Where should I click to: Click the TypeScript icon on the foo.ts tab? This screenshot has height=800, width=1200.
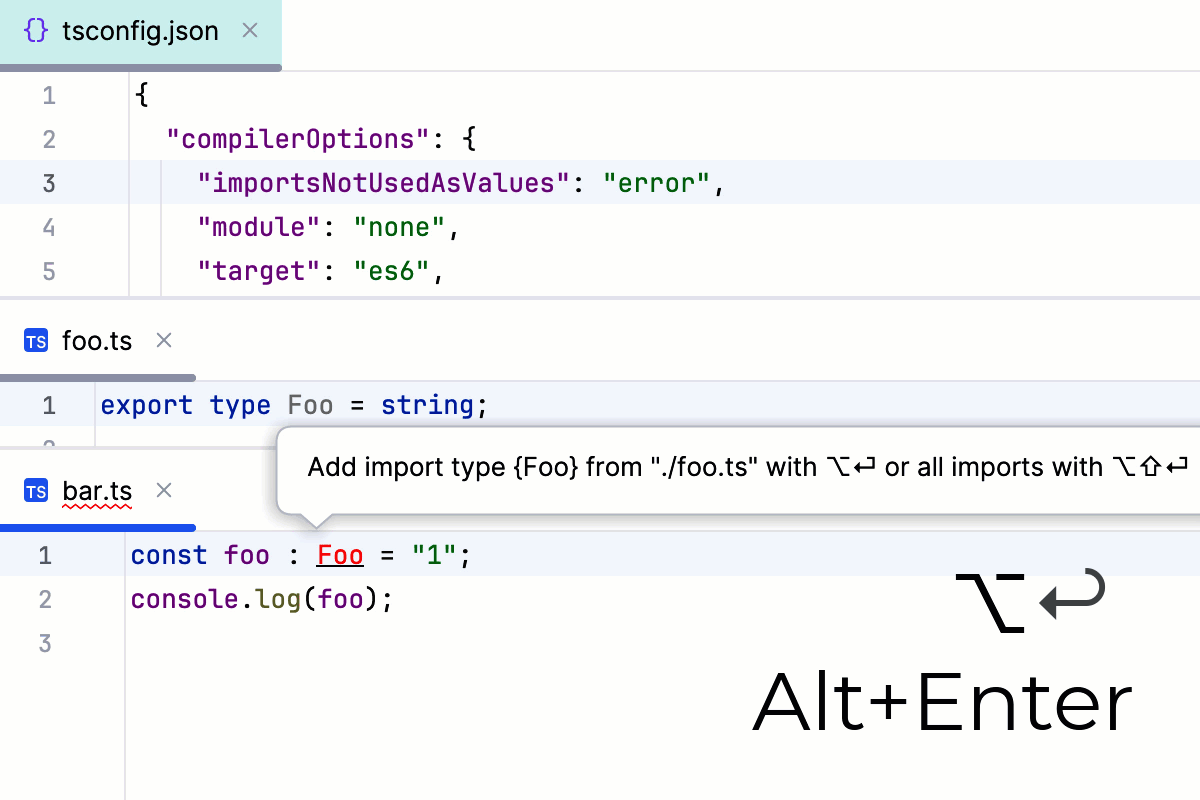click(36, 341)
